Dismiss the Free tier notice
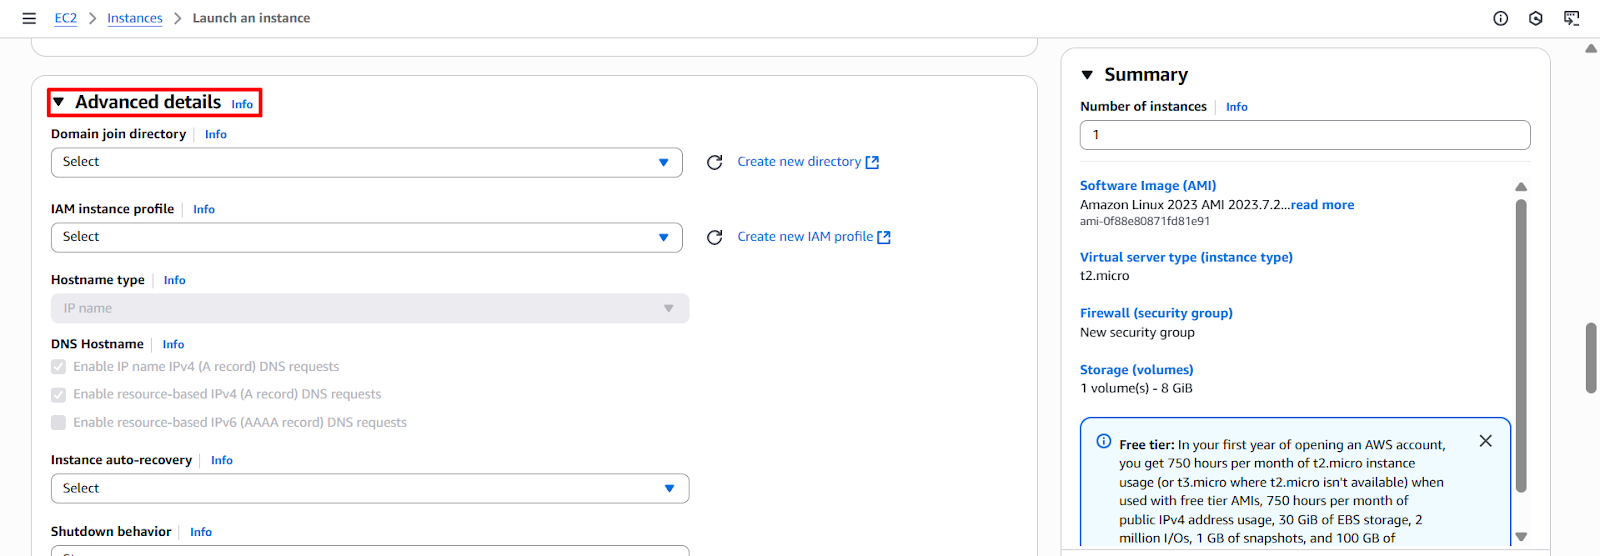 tap(1486, 441)
